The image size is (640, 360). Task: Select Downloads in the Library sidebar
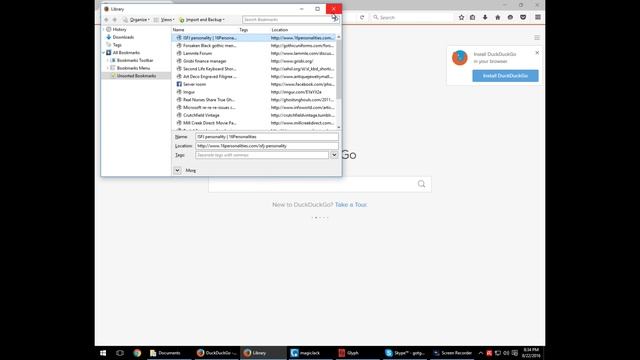(123, 37)
